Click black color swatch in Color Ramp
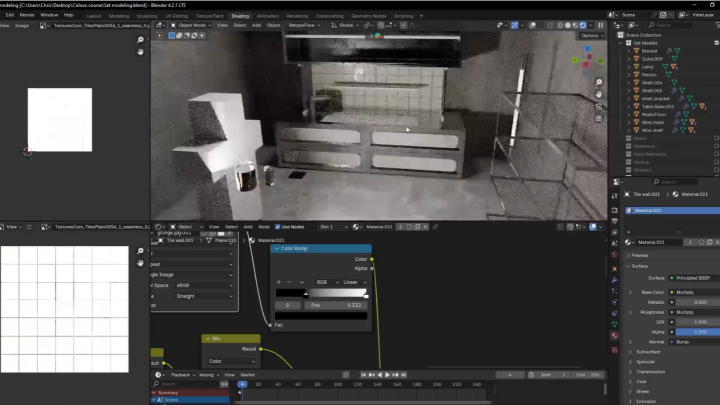 321,316
